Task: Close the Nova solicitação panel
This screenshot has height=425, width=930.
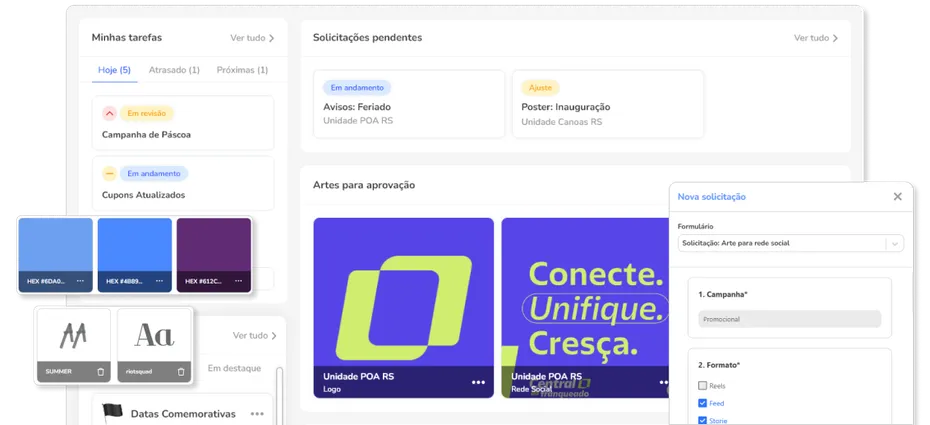Action: click(x=897, y=197)
